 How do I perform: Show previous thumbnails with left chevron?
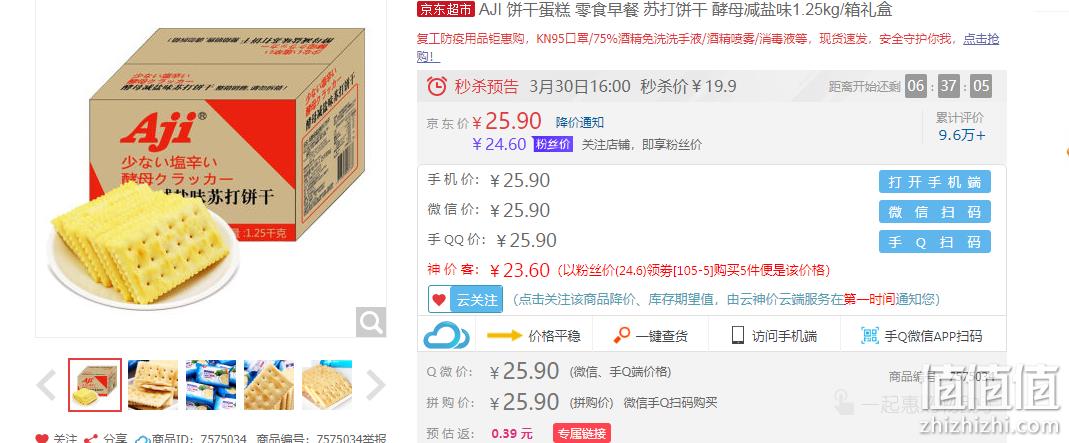pos(46,385)
